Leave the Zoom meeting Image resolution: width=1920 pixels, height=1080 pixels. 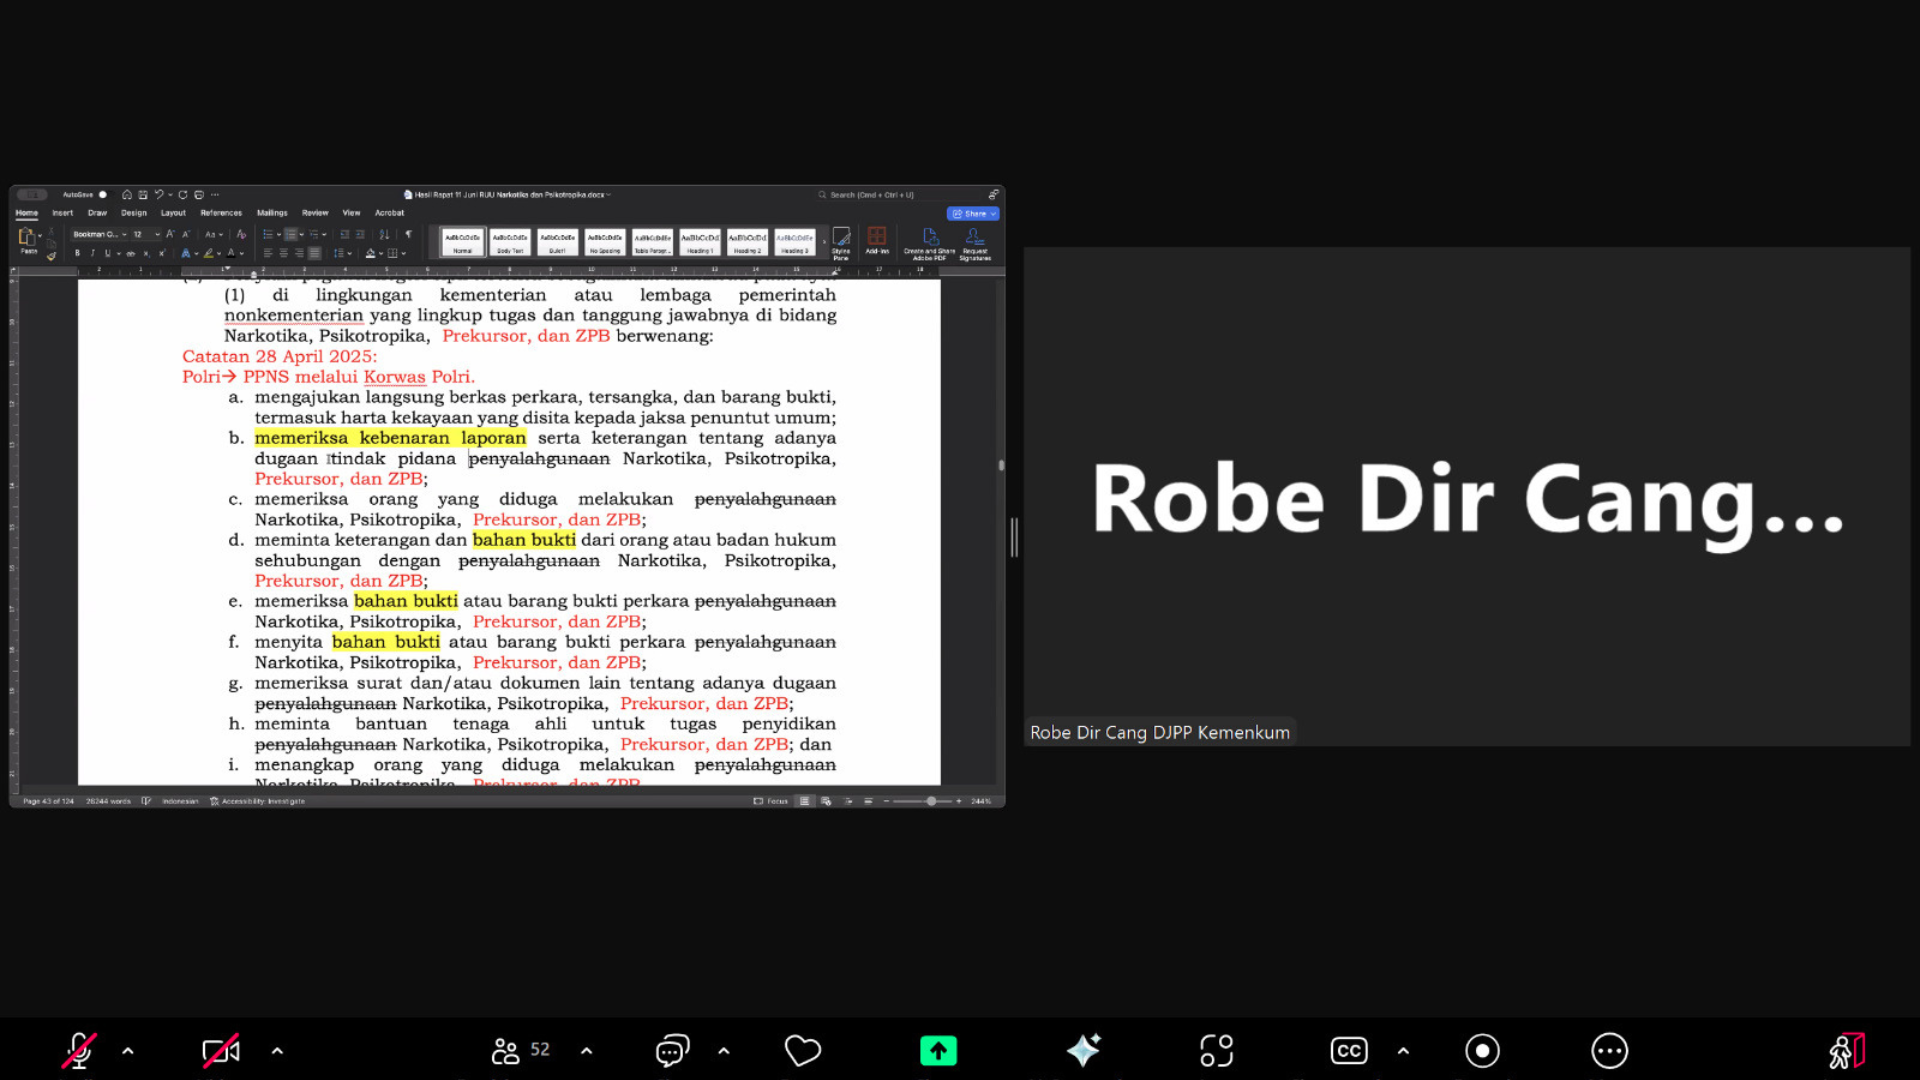click(1846, 1051)
